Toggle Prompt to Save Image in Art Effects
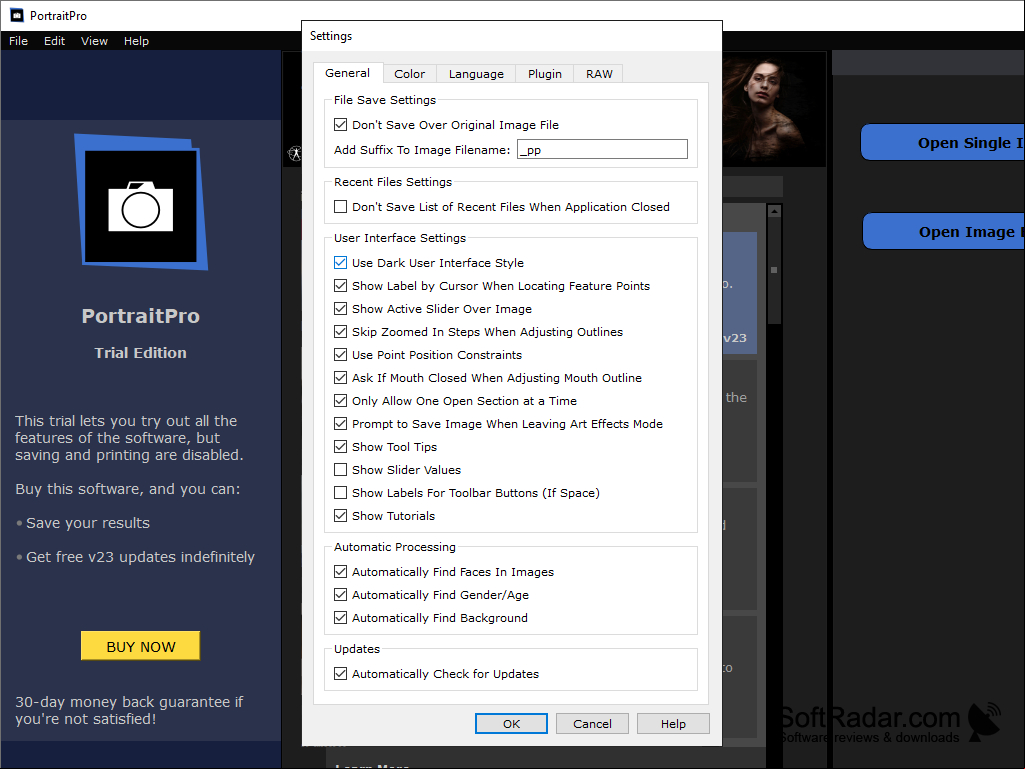The image size is (1025, 769). click(x=341, y=423)
